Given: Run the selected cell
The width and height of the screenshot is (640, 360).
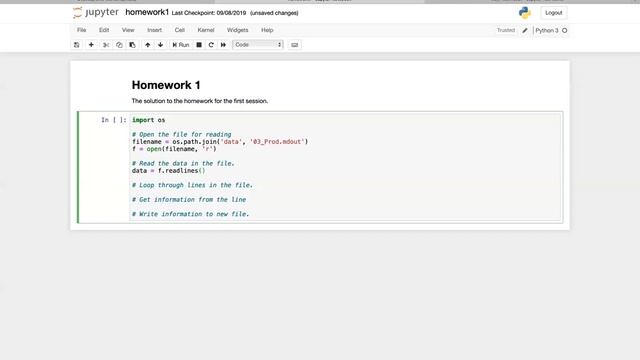Looking at the screenshot, I should point(181,45).
